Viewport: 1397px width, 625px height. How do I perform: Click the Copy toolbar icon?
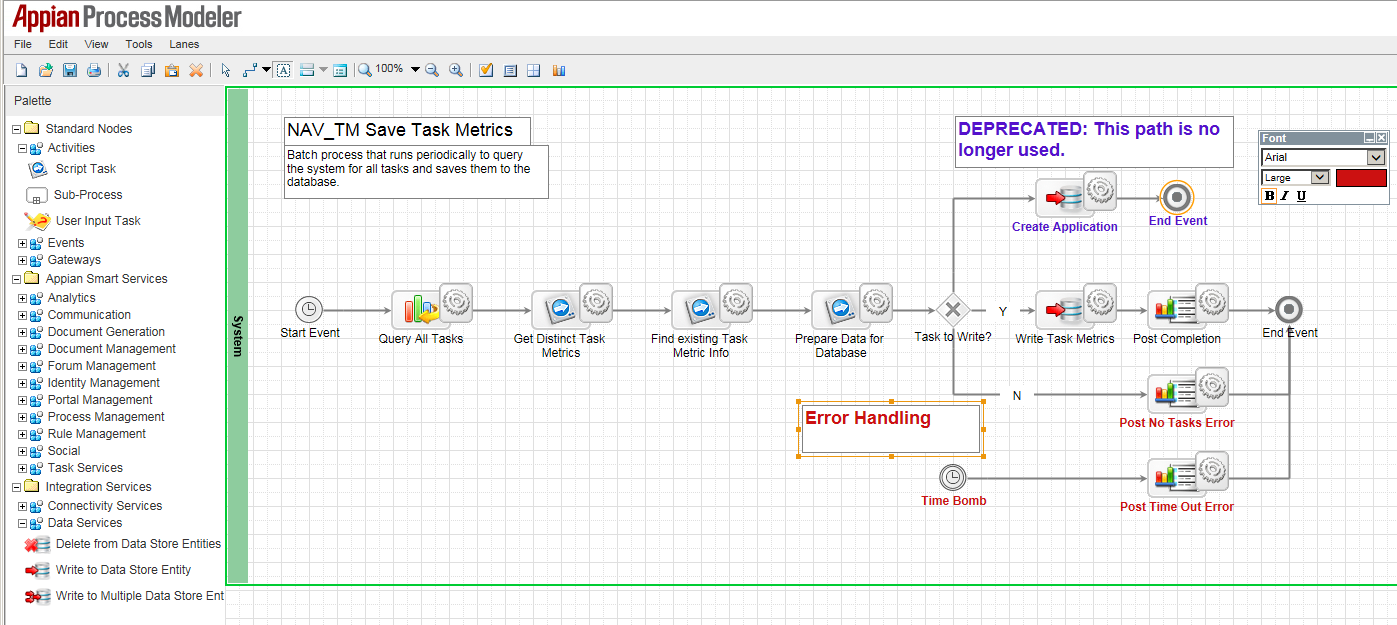pyautogui.click(x=148, y=70)
